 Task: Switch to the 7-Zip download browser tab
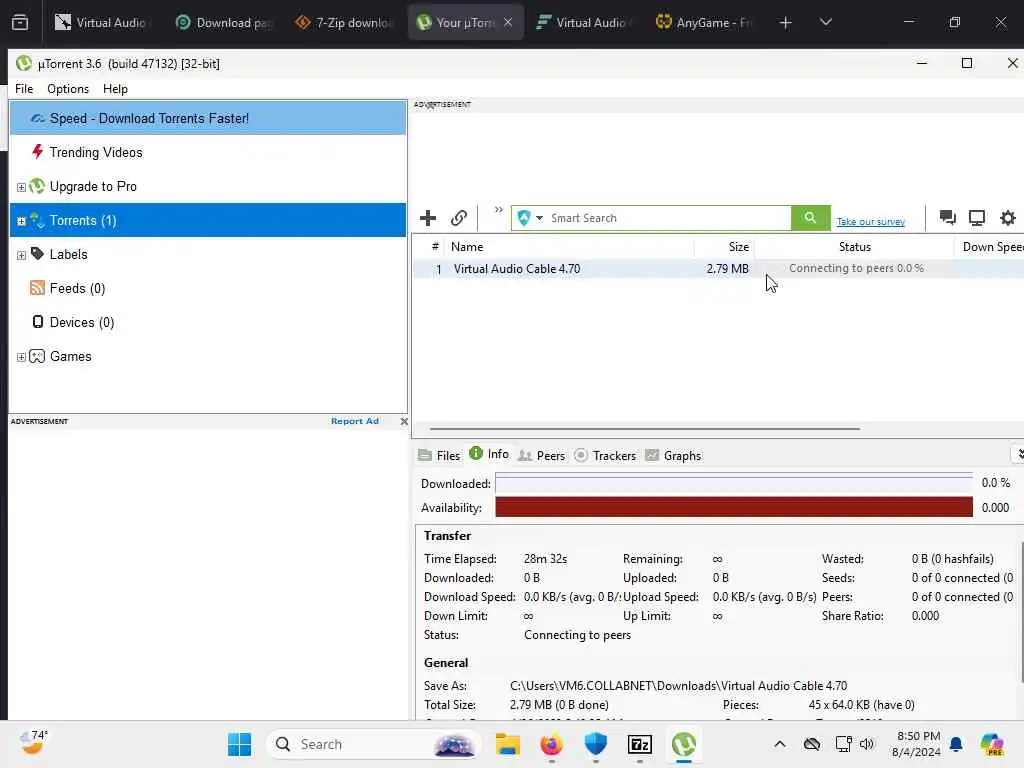pos(344,23)
